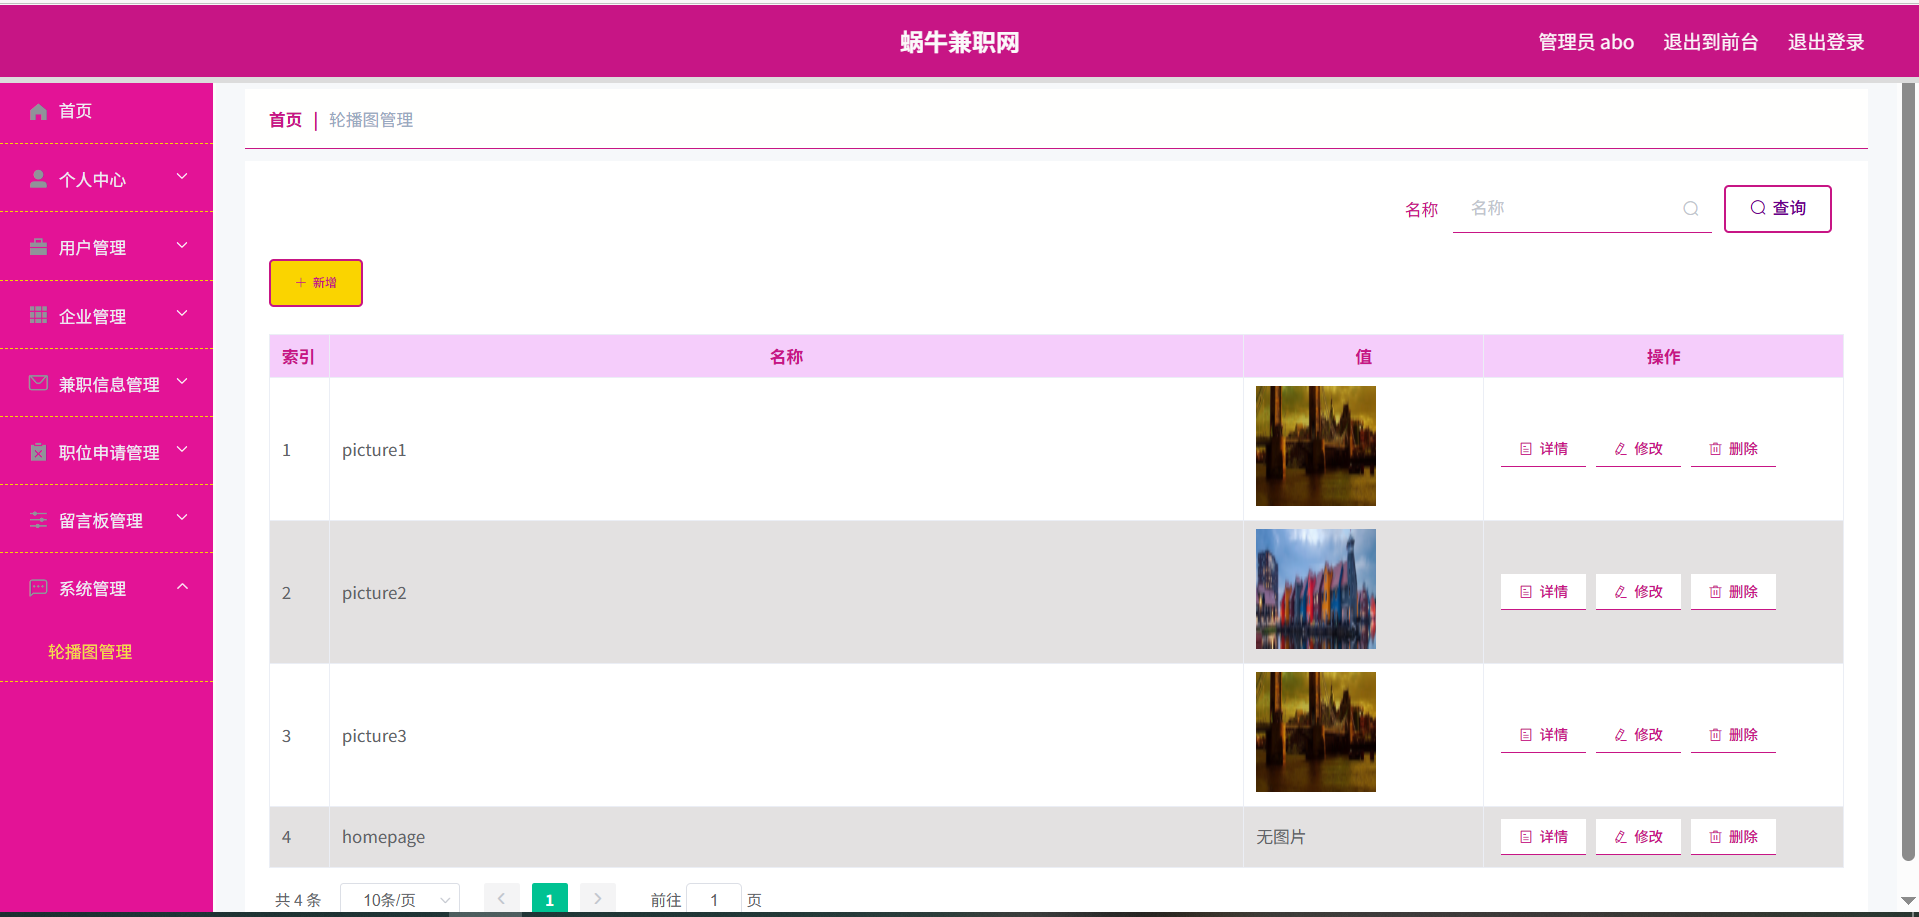
Task: Click 退出登录 in the top bar
Action: (x=1825, y=42)
